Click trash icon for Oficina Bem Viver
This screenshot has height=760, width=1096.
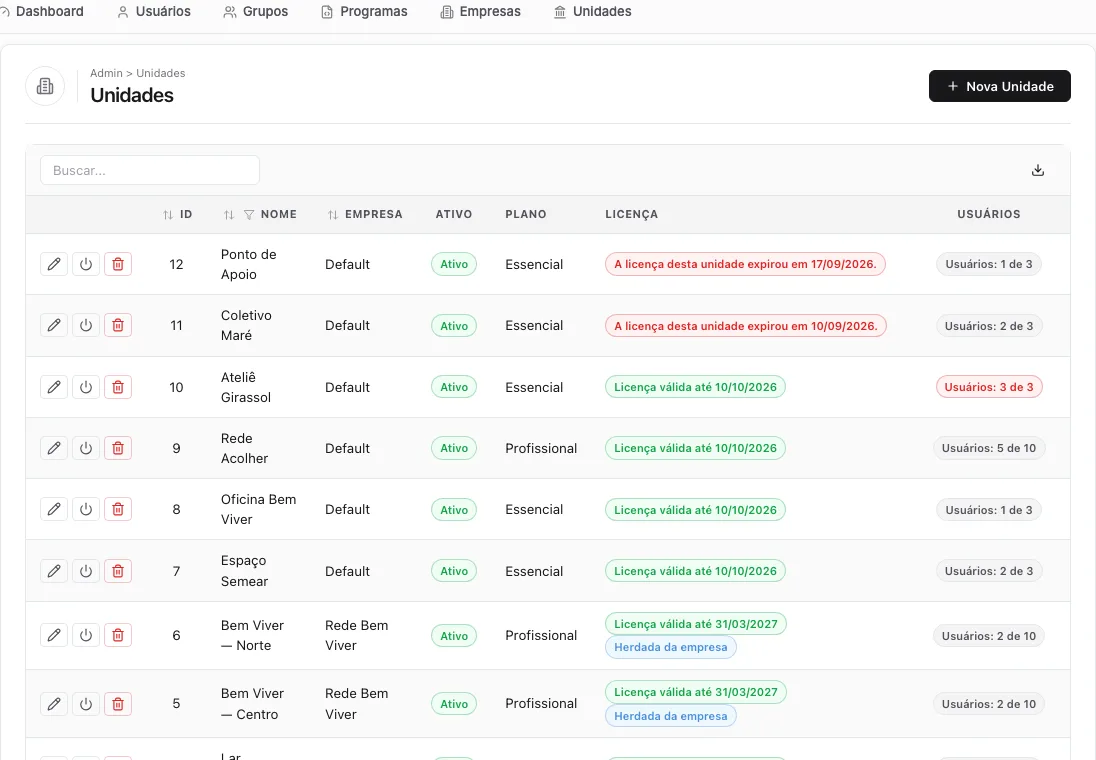pos(118,509)
